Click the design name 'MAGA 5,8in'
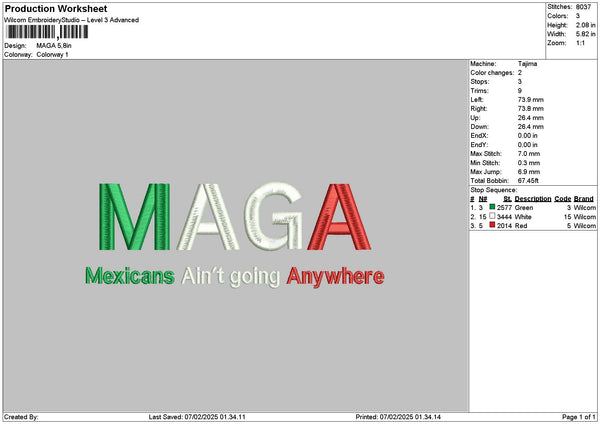The image size is (600, 424). tap(54, 46)
